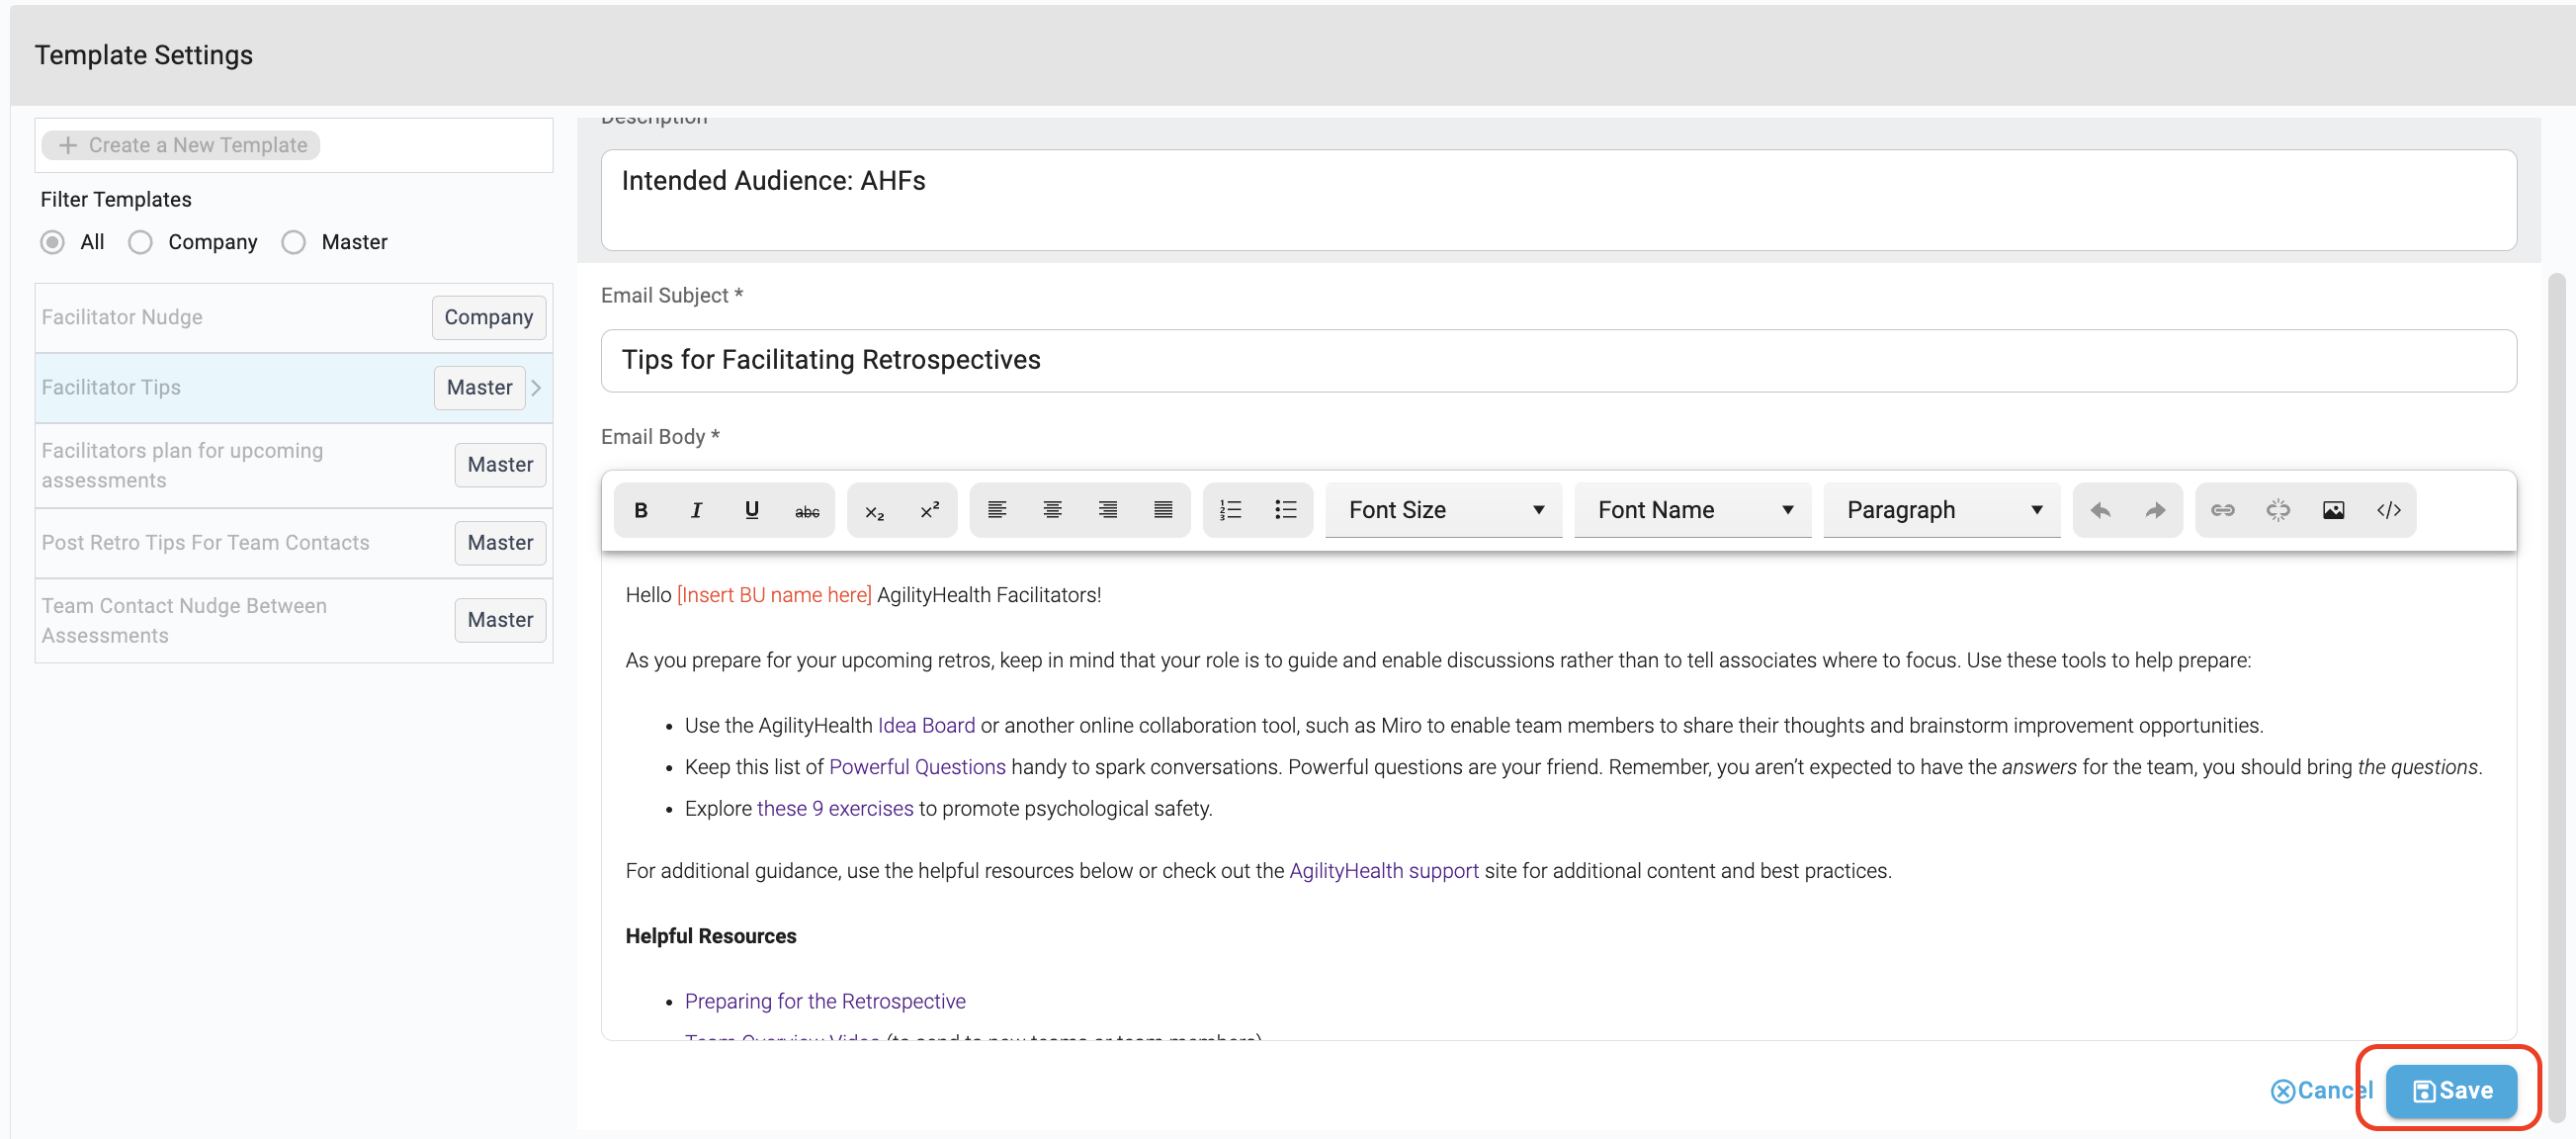Viewport: 2576px width, 1139px height.
Task: Apply superscript formatting
Action: click(930, 510)
